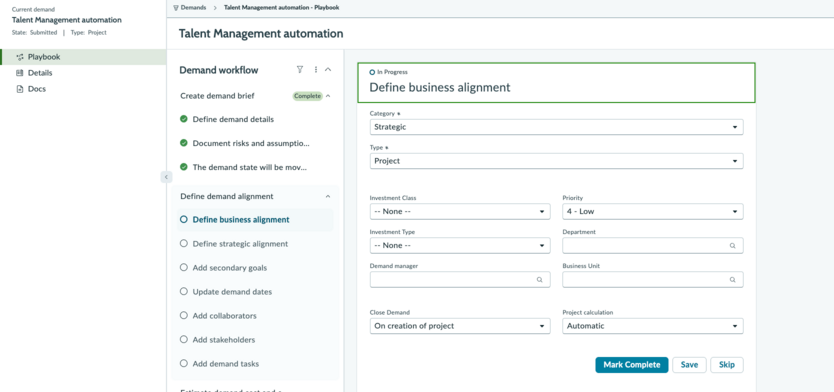Collapse the Demand workflow panel chevron
Viewport: 834px width, 392px height.
328,70
